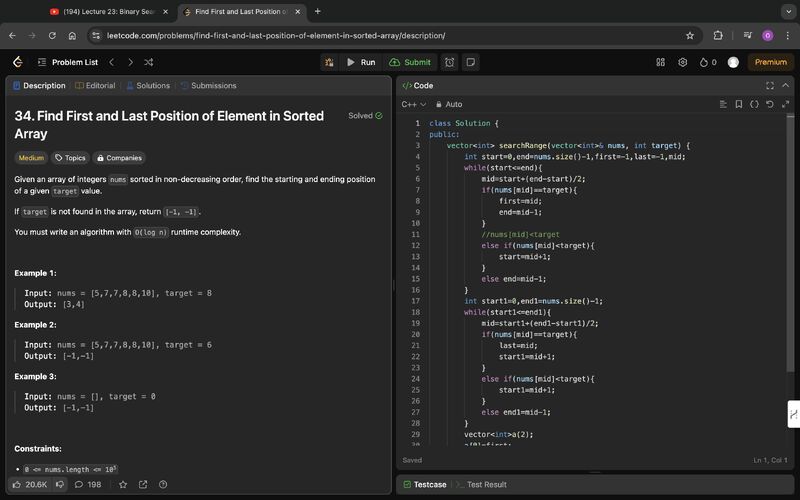The width and height of the screenshot is (800, 500).
Task: Open LeetCode settings gear
Action: point(683,62)
